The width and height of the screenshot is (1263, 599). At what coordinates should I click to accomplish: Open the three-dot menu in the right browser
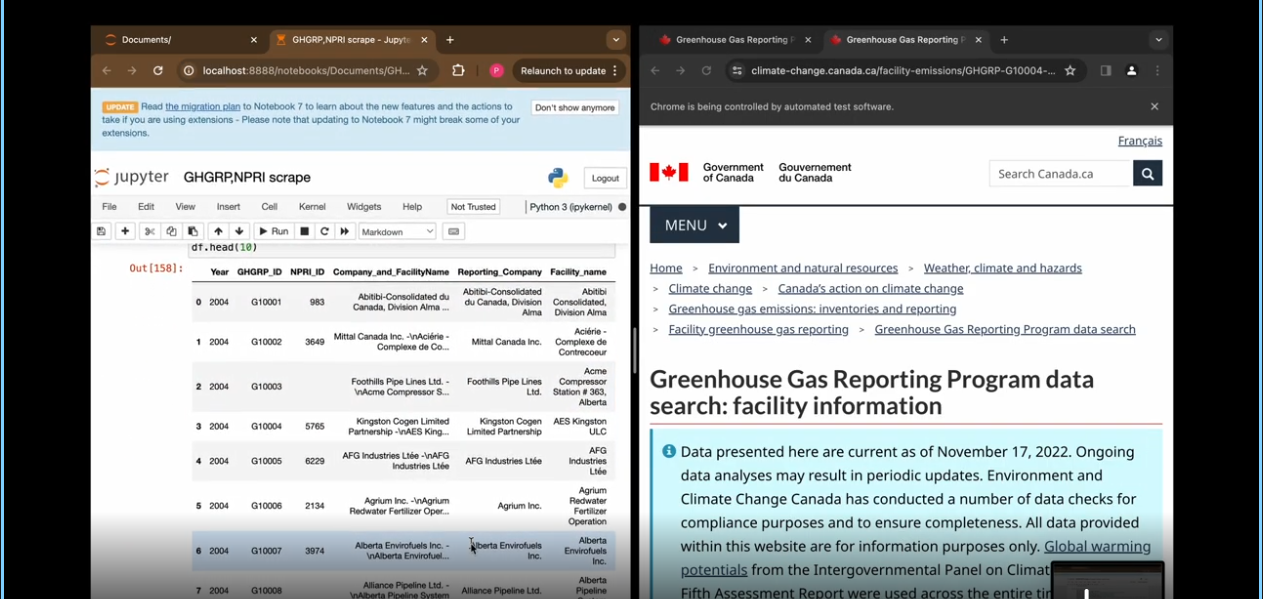1157,71
